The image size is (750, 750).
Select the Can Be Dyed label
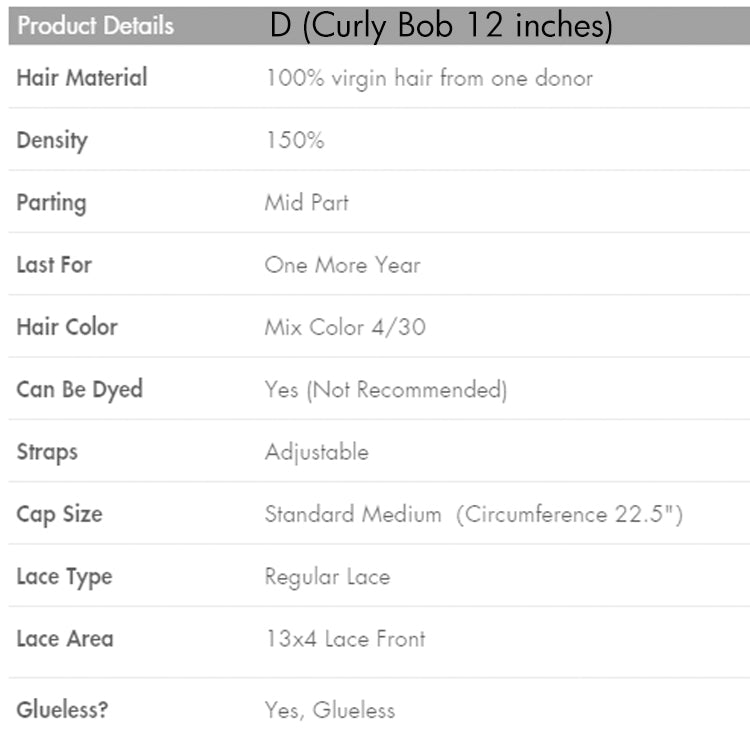click(x=79, y=389)
